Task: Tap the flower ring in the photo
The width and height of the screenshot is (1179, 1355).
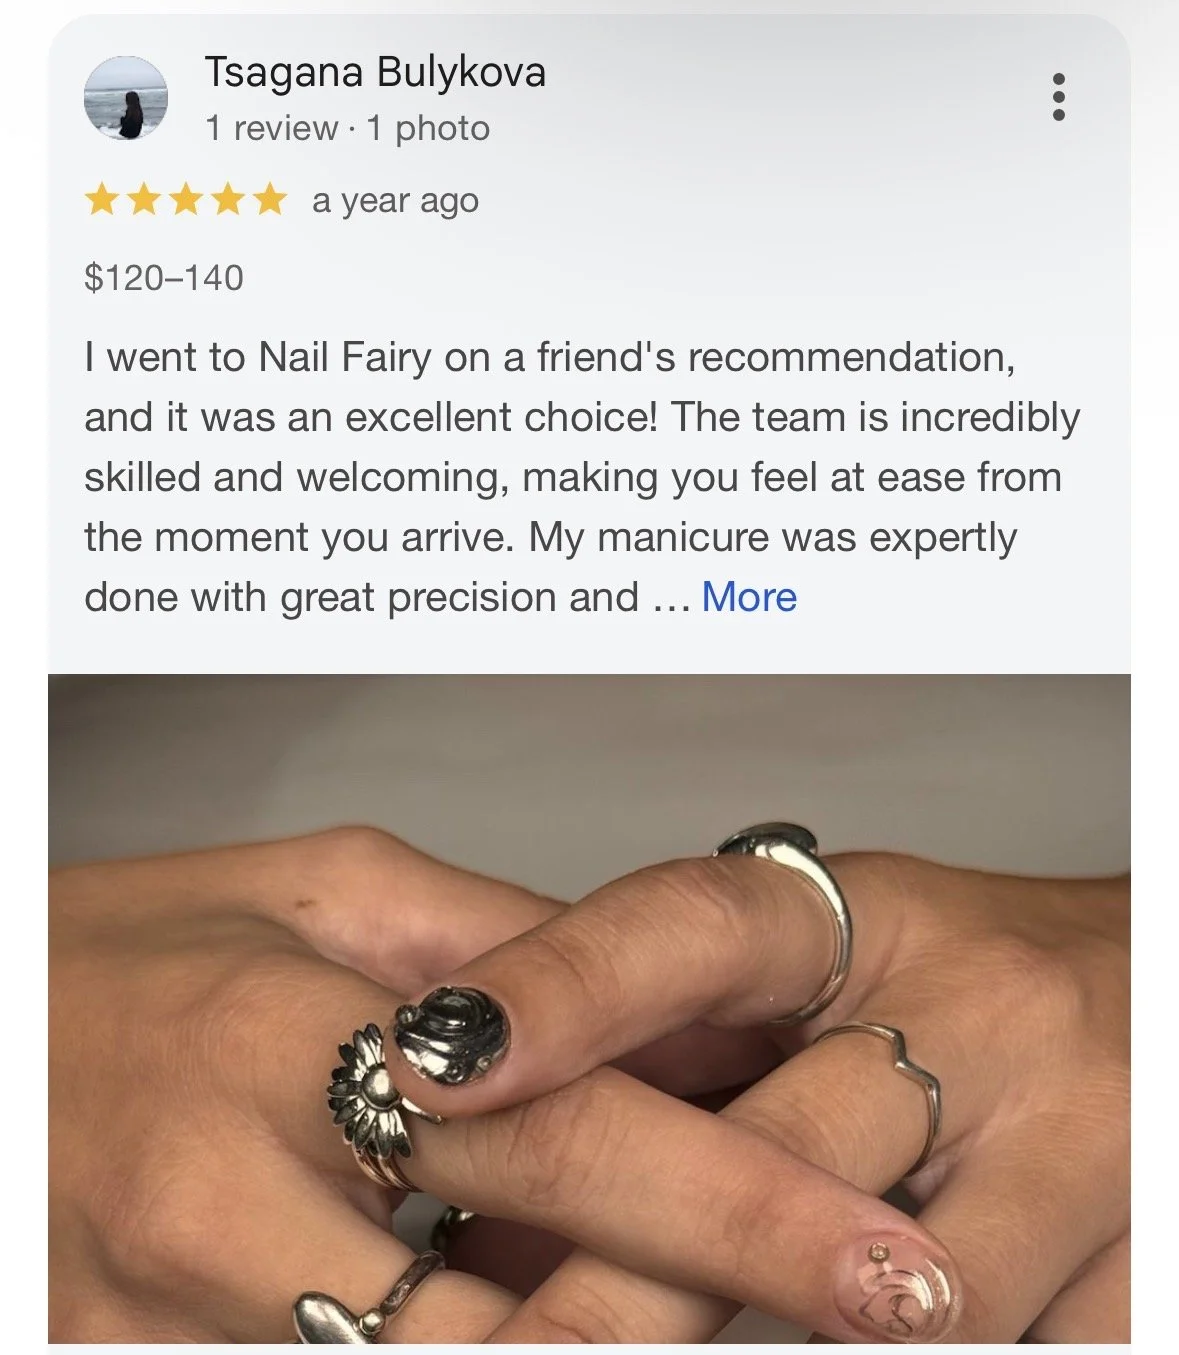Action: pos(375,1096)
